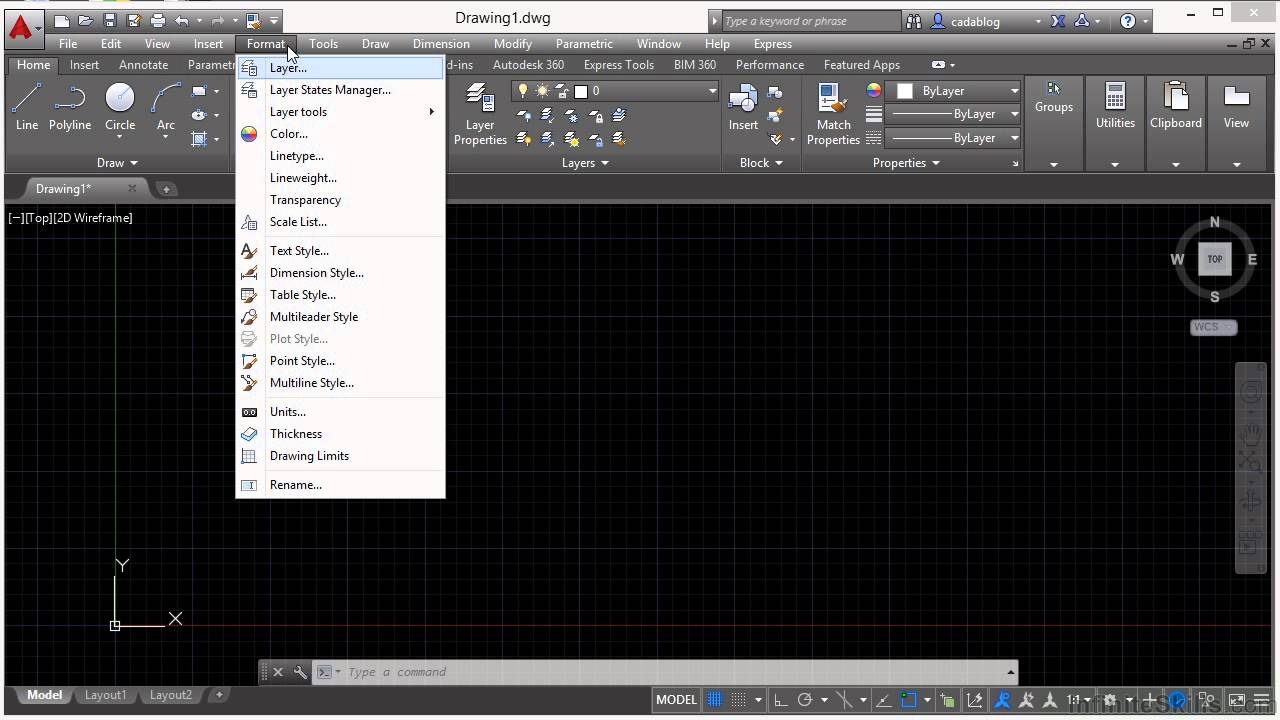Click the keyword search field

pos(810,21)
